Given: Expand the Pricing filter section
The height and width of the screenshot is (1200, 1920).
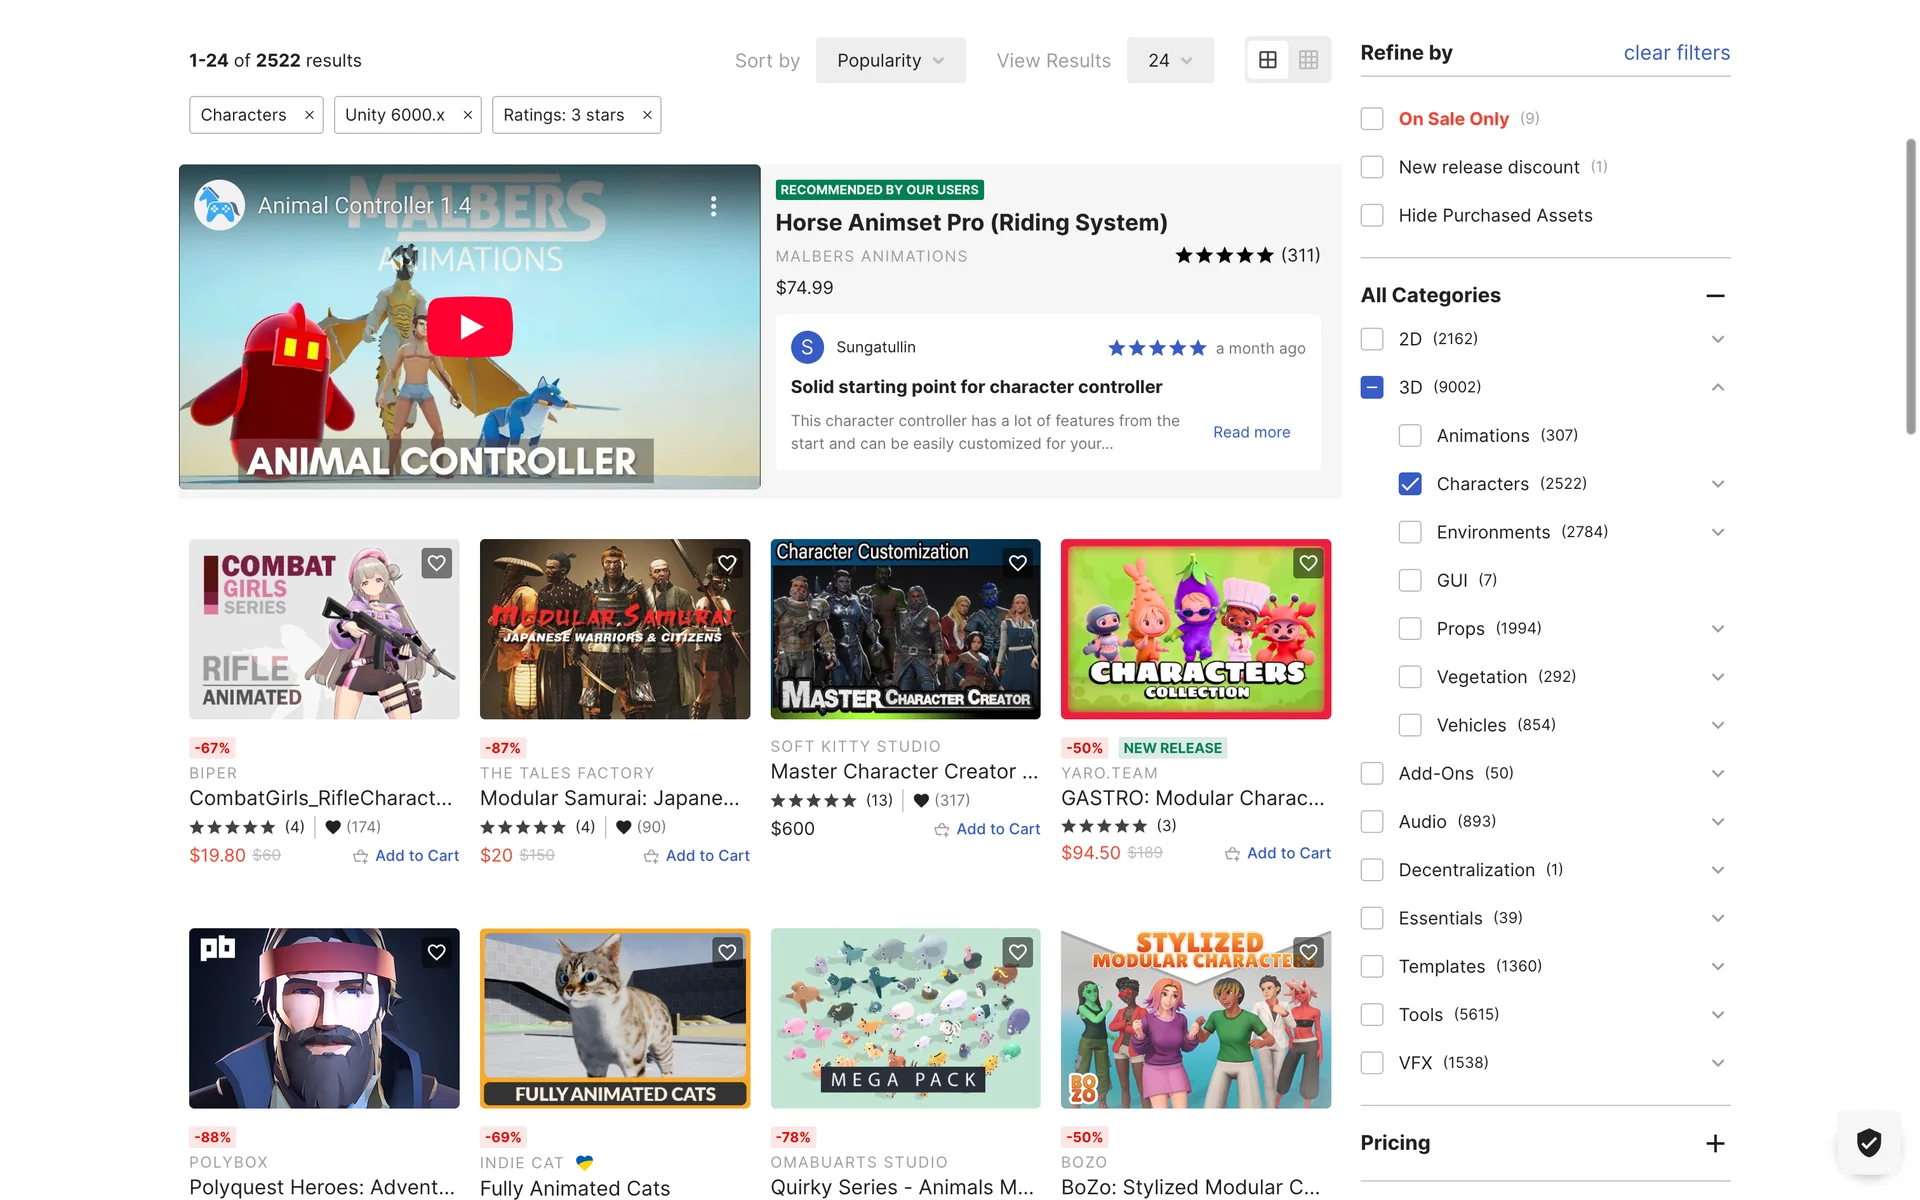Looking at the screenshot, I should pos(1715,1143).
